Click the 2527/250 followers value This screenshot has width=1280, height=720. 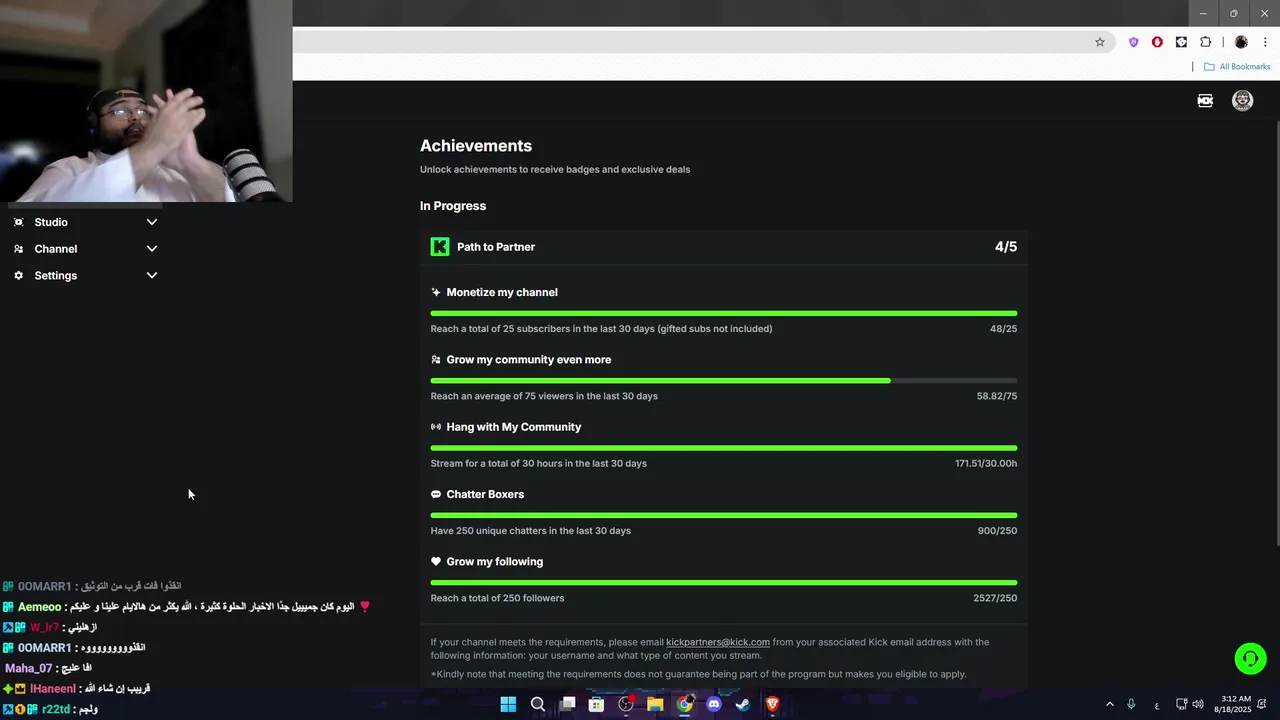[x=995, y=598]
